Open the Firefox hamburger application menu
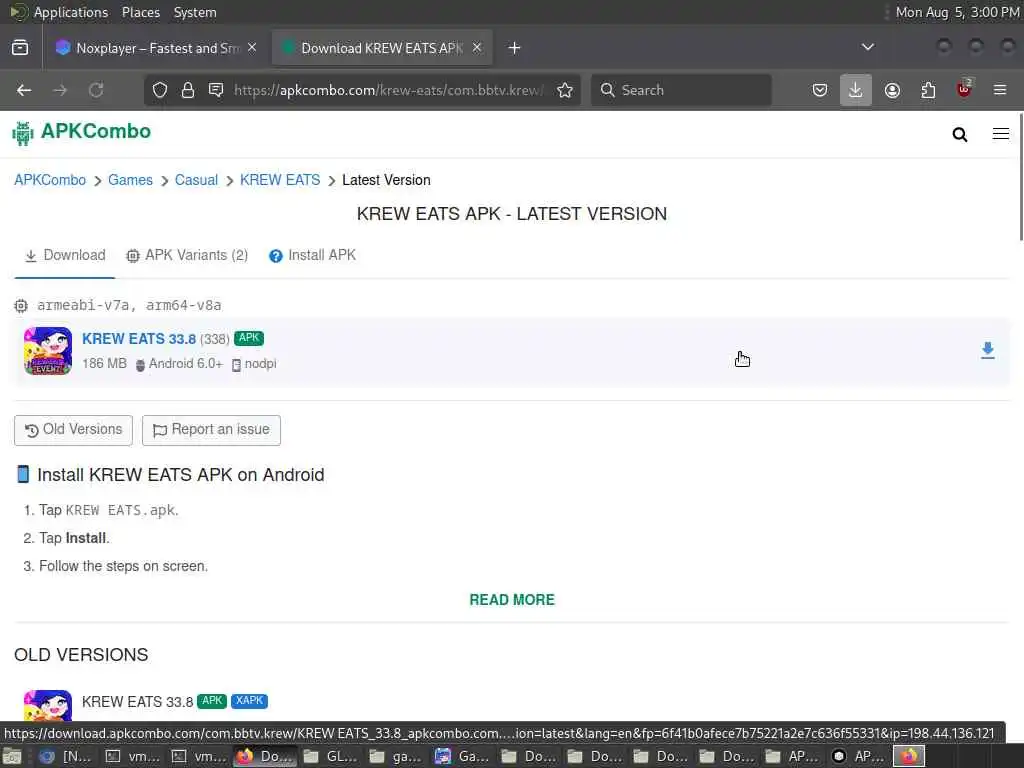This screenshot has height=768, width=1024. click(1000, 90)
